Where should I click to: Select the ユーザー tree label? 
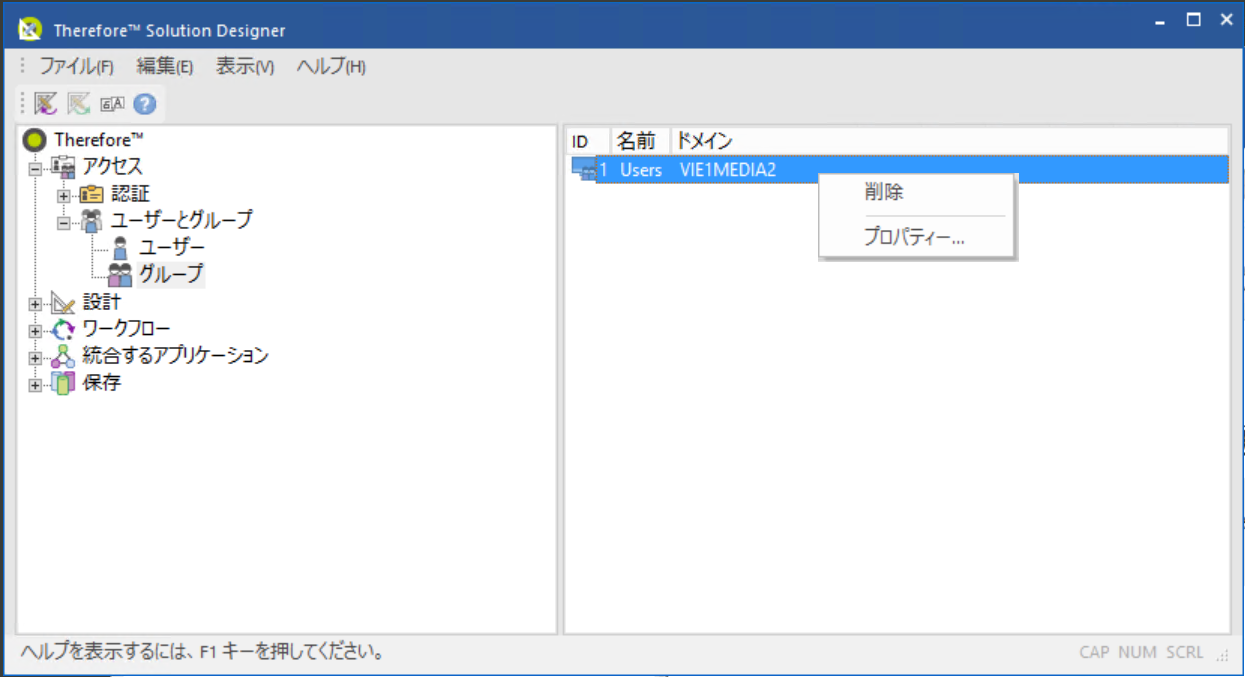172,247
